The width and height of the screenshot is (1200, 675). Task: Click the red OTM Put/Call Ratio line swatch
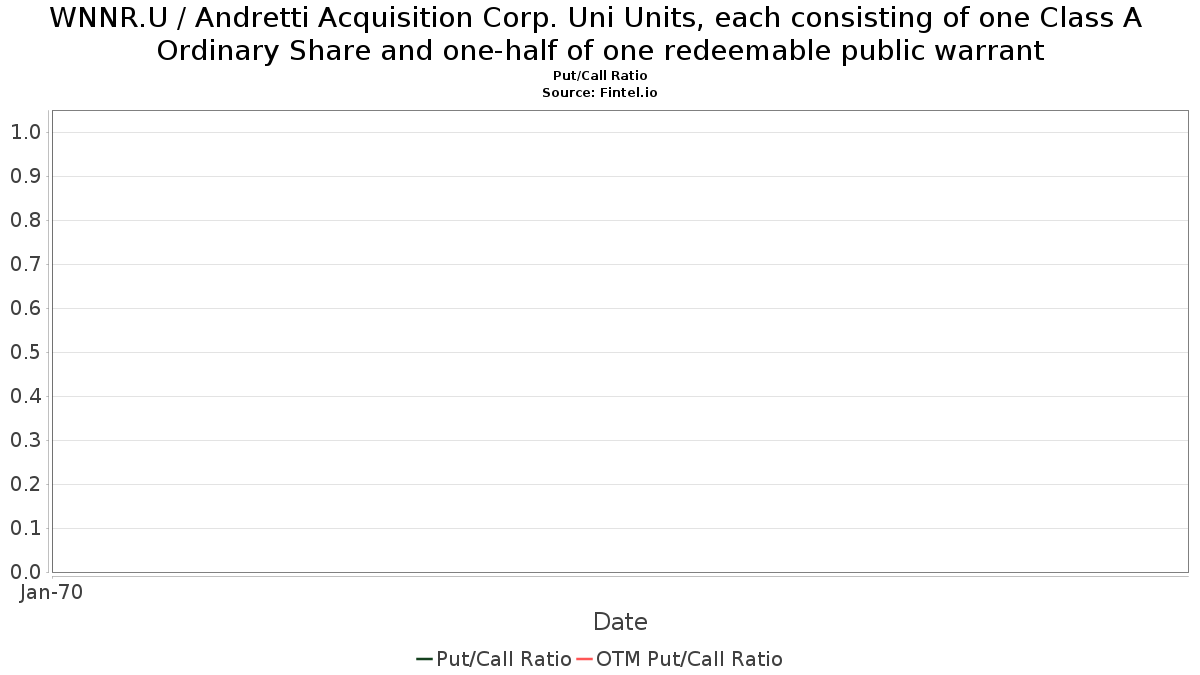(x=585, y=659)
